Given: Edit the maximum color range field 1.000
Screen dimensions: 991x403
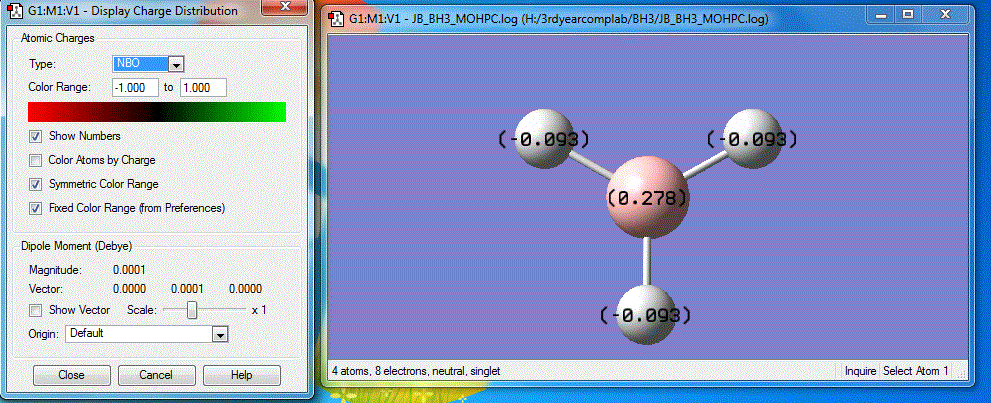Looking at the screenshot, I should pyautogui.click(x=204, y=87).
